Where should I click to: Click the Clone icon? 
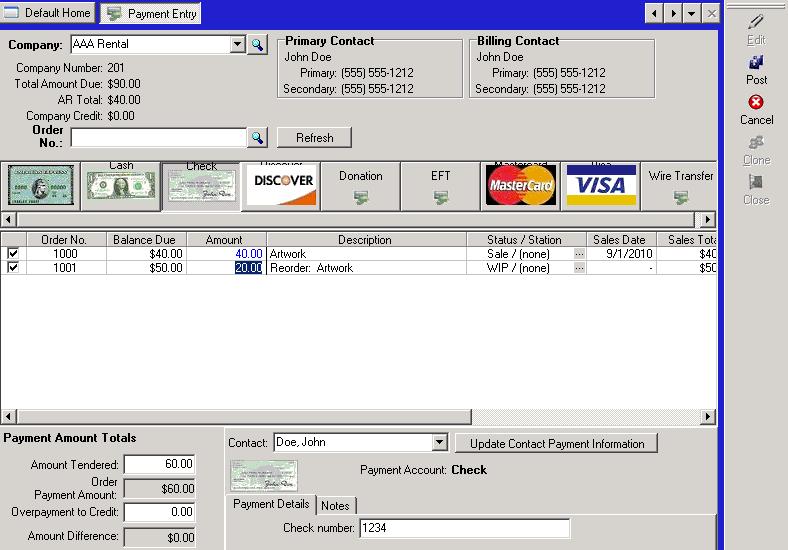[756, 142]
